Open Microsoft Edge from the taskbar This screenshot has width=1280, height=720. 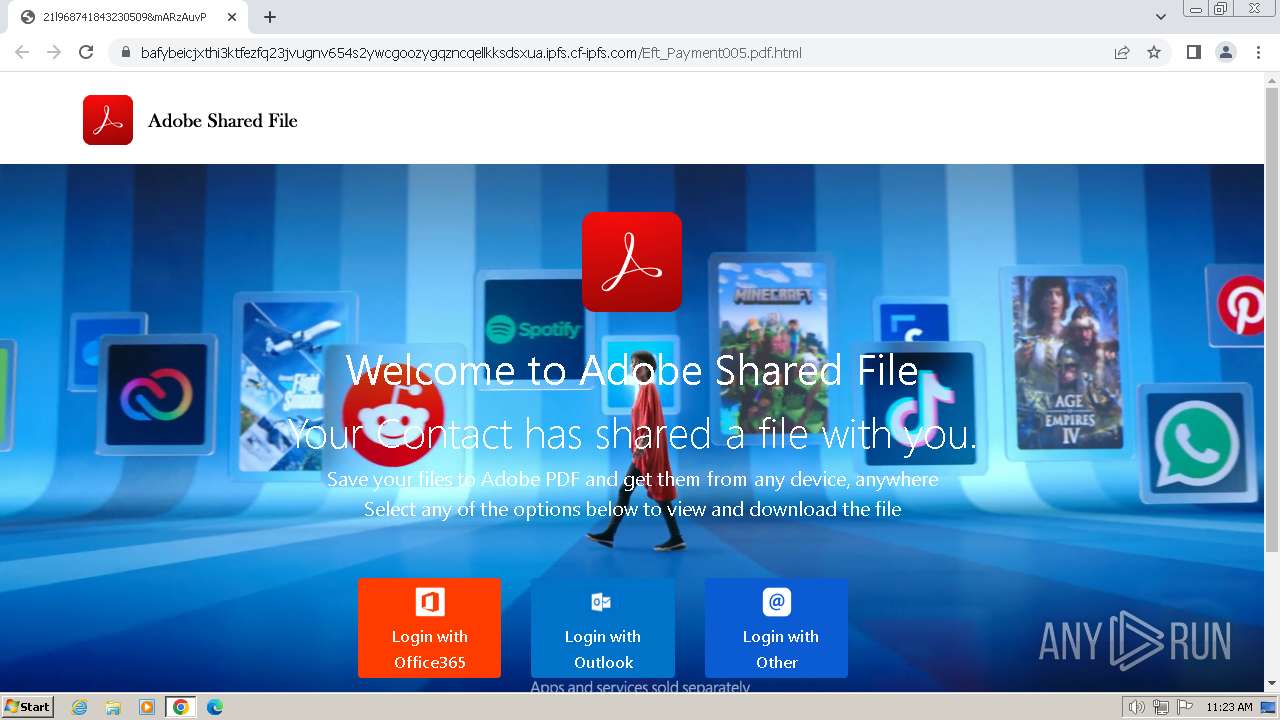point(215,707)
